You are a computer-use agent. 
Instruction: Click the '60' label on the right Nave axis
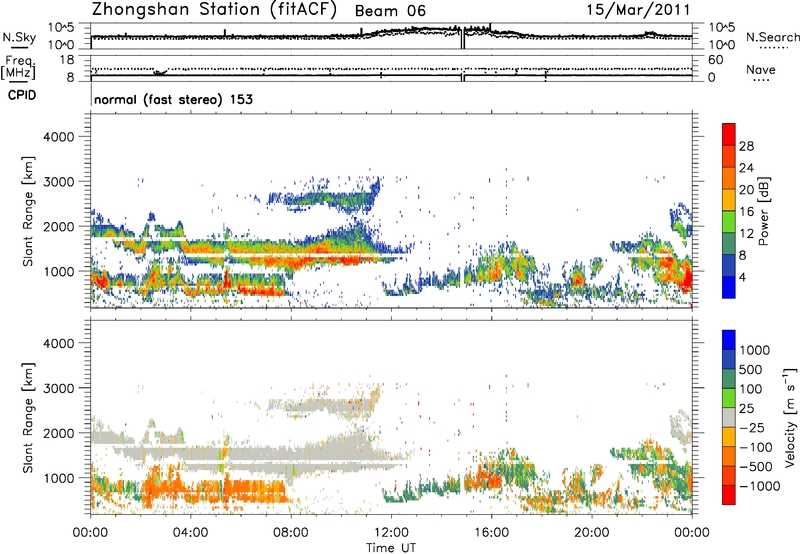coord(715,60)
